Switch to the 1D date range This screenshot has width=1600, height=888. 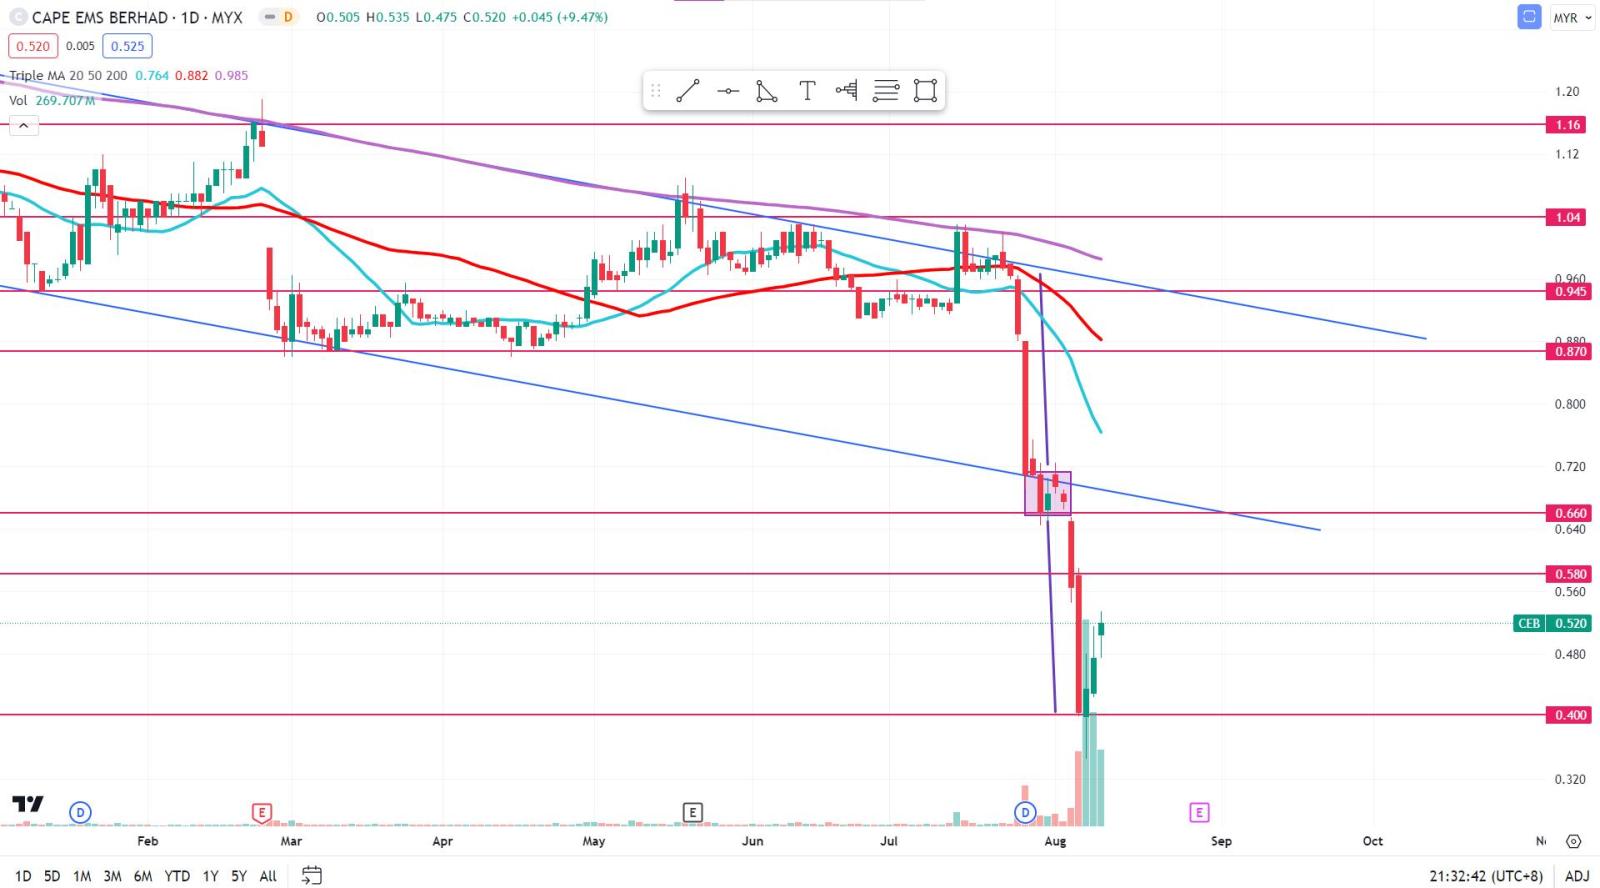point(23,876)
